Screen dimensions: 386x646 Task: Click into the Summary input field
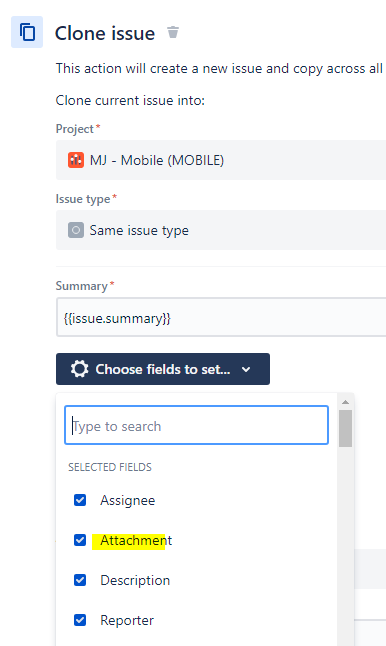coord(221,317)
